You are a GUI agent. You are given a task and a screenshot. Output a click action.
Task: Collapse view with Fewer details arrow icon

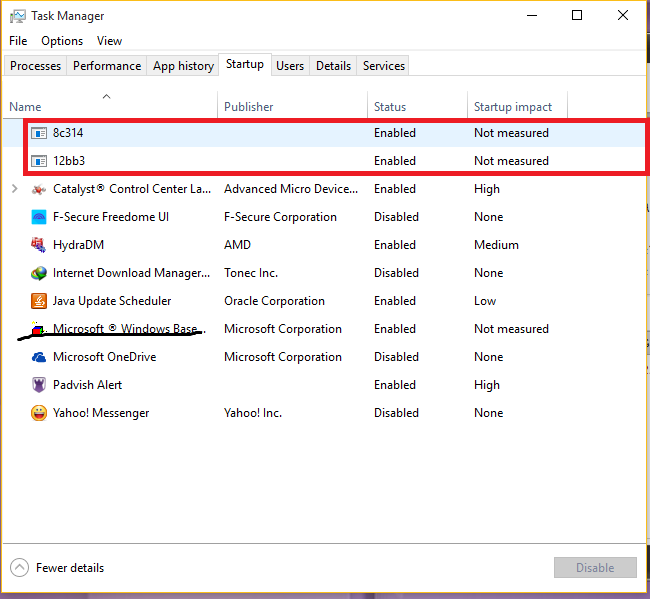pos(19,567)
